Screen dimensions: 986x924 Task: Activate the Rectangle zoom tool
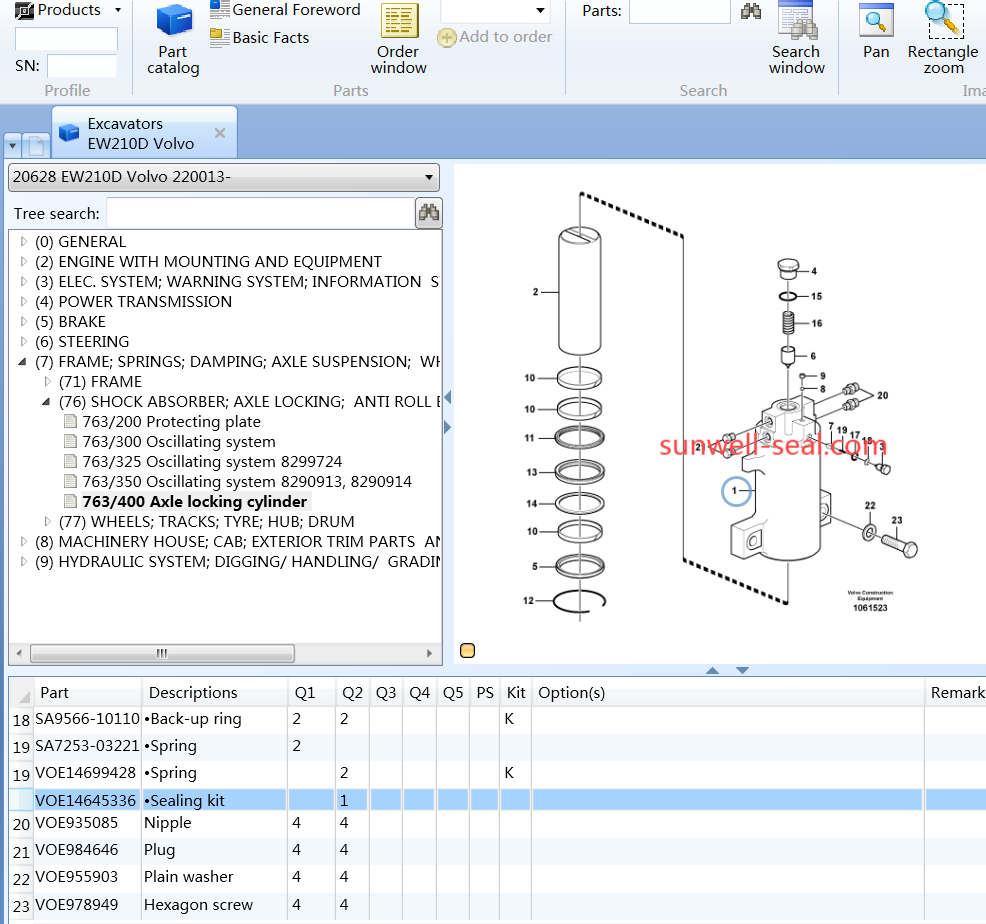tap(943, 40)
